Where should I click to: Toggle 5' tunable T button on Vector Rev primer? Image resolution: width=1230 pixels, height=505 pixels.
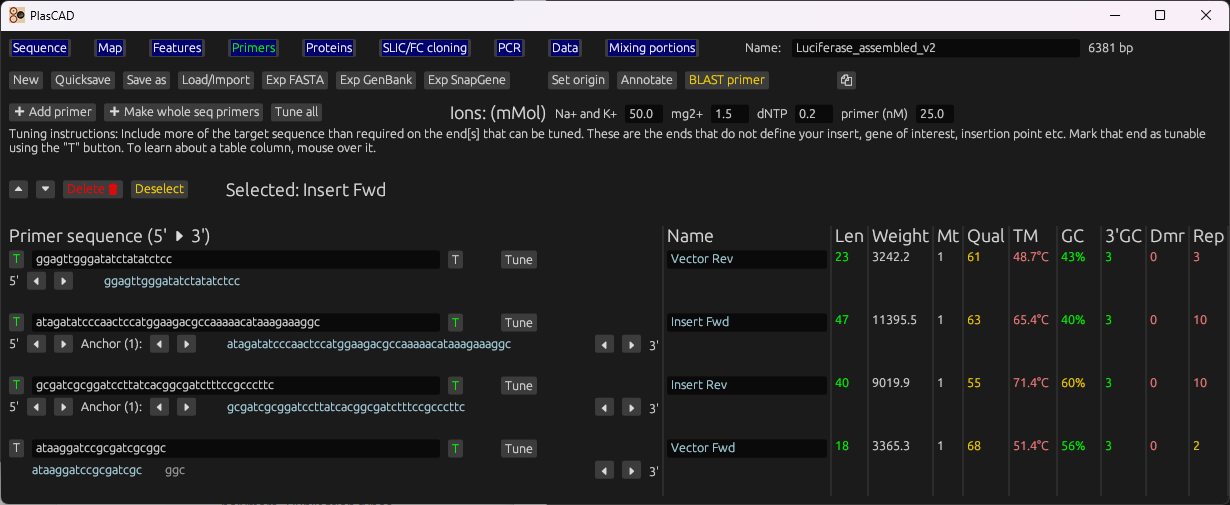tap(16, 260)
